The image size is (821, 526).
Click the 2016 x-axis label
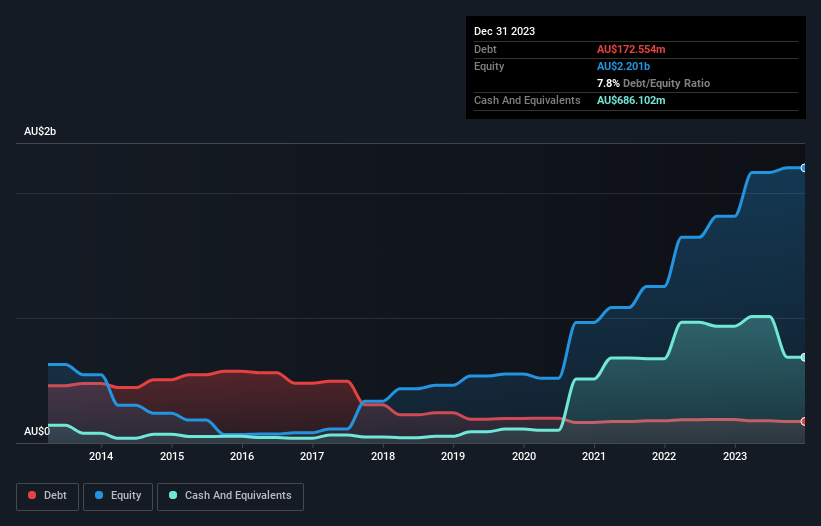[242, 456]
